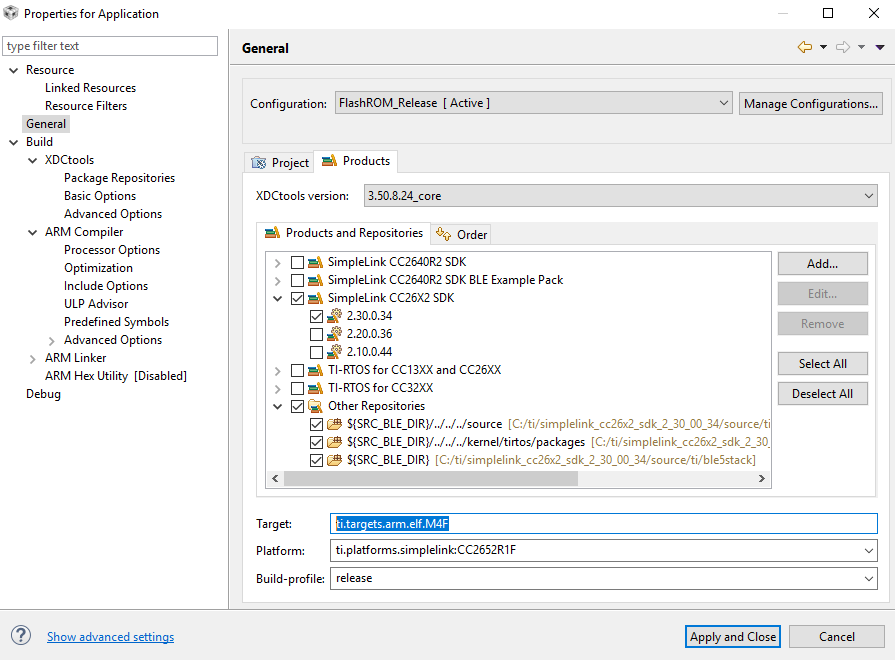Expand the ARM Linker tree node
Image resolution: width=895 pixels, height=660 pixels.
pyautogui.click(x=33, y=359)
